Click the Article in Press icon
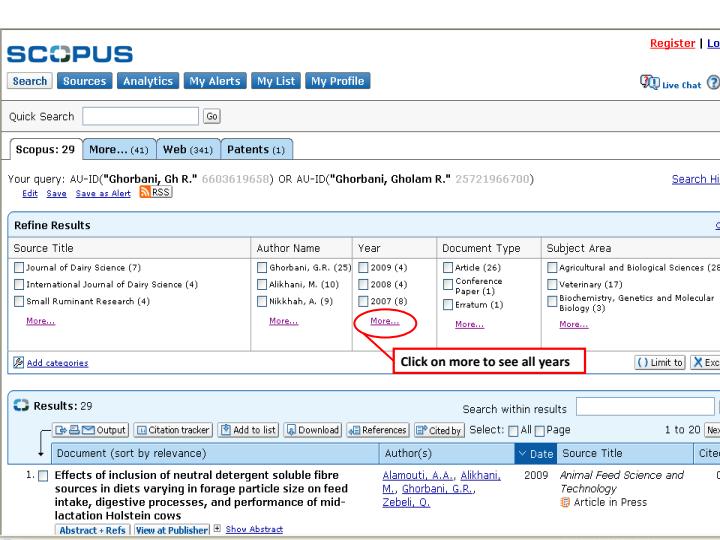Image resolution: width=720 pixels, height=540 pixels. pyautogui.click(x=565, y=502)
